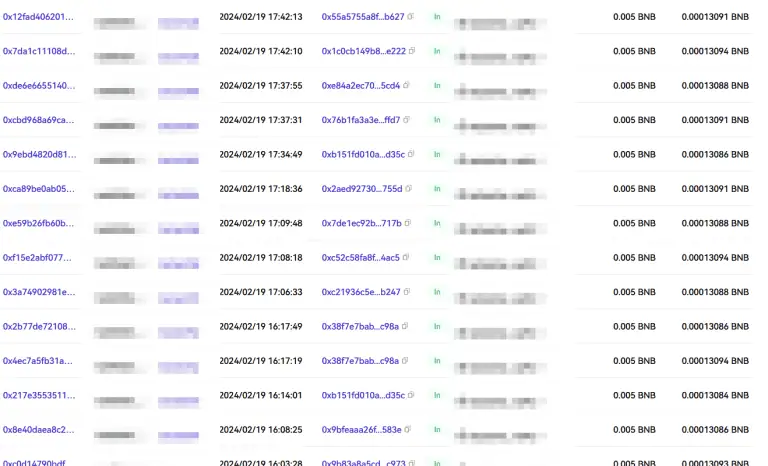This screenshot has width=768, height=466.
Task: Copy address 0x7de1ec92b...717b
Action: pyautogui.click(x=408, y=223)
